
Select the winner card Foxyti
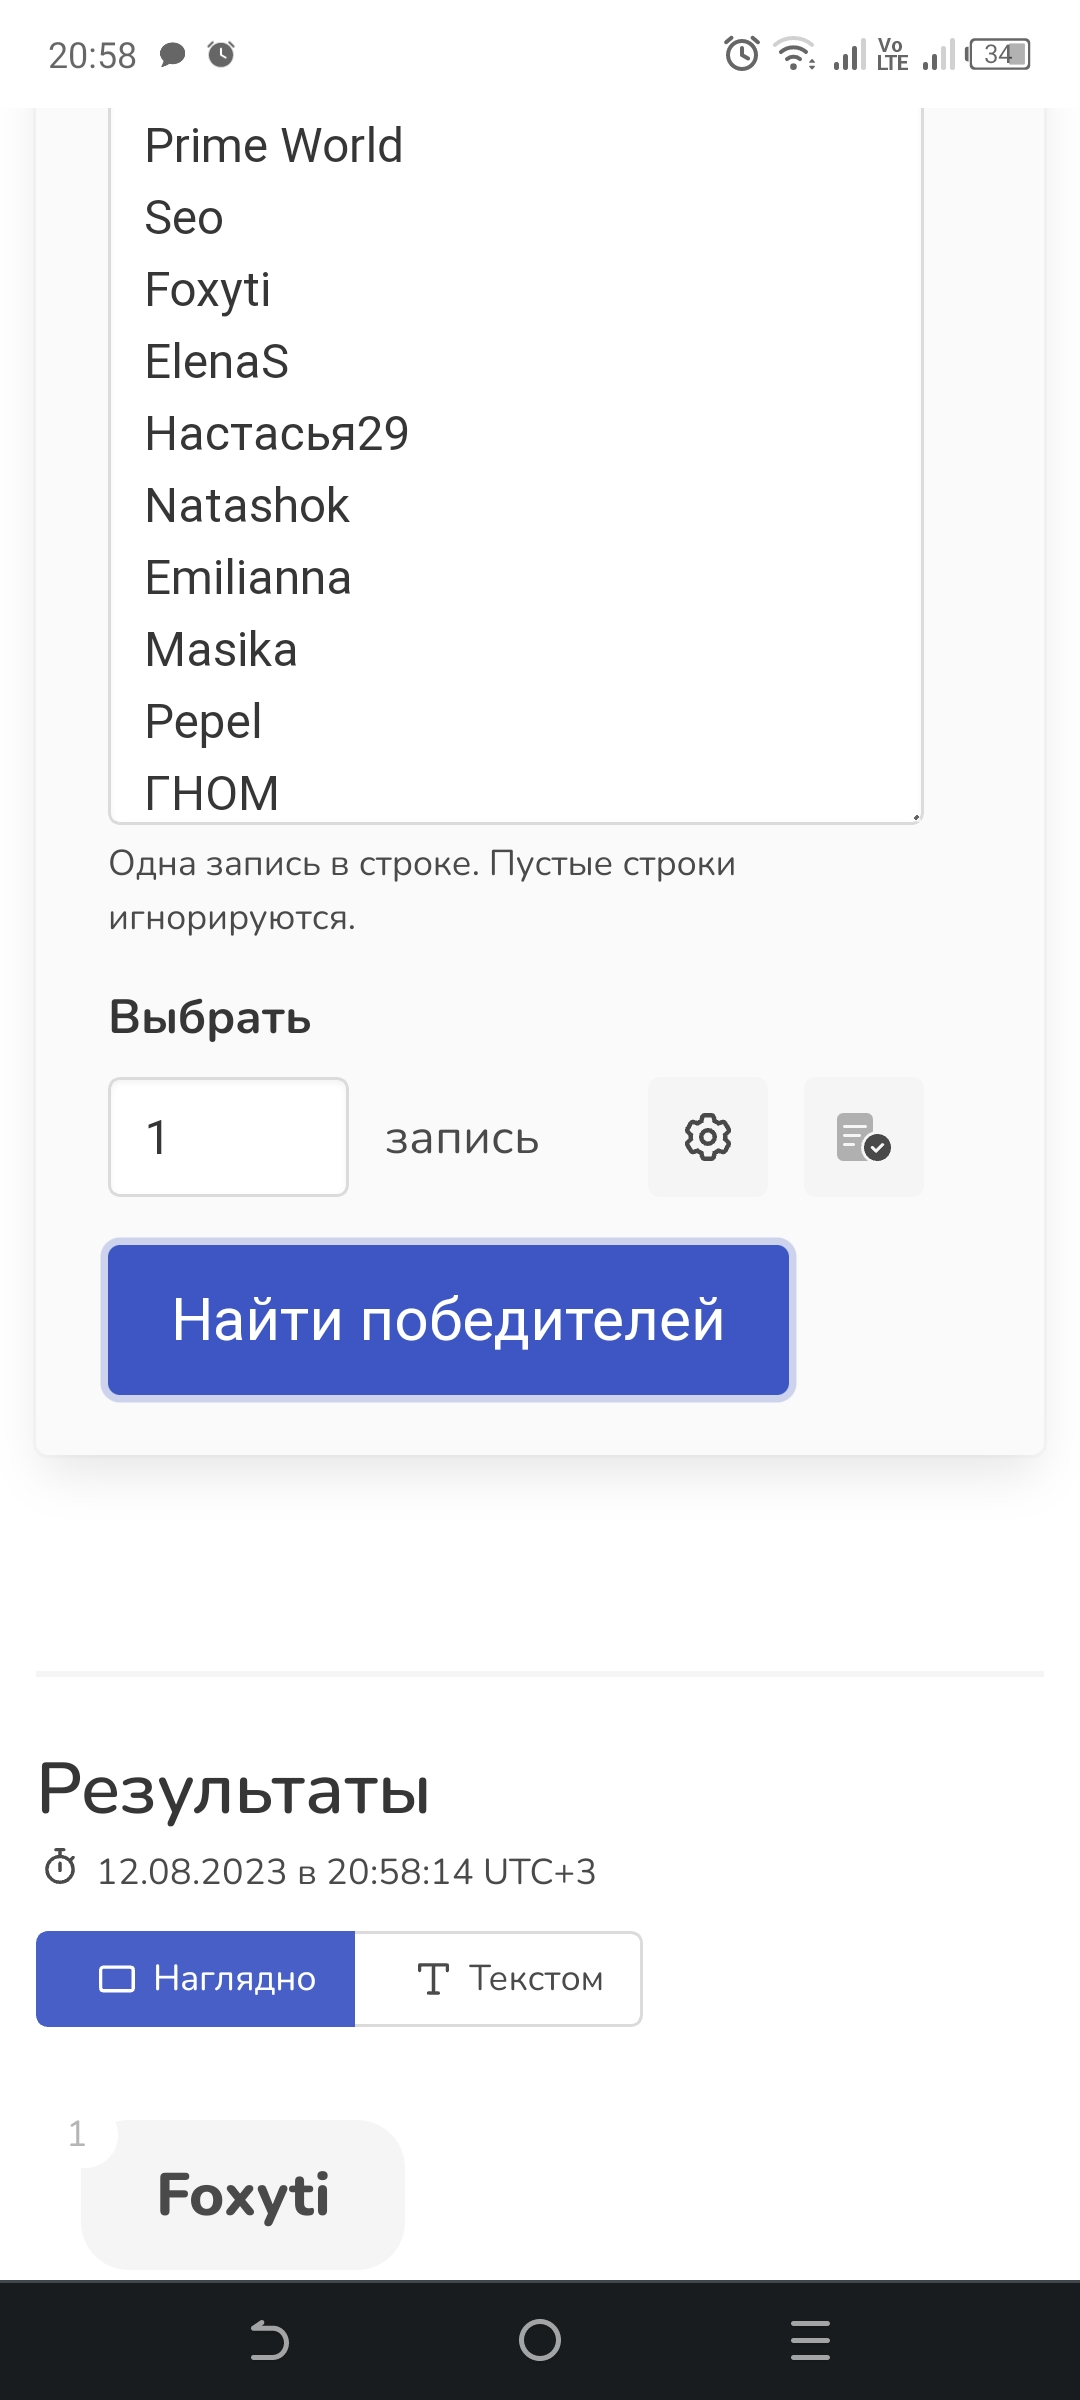(x=243, y=2195)
